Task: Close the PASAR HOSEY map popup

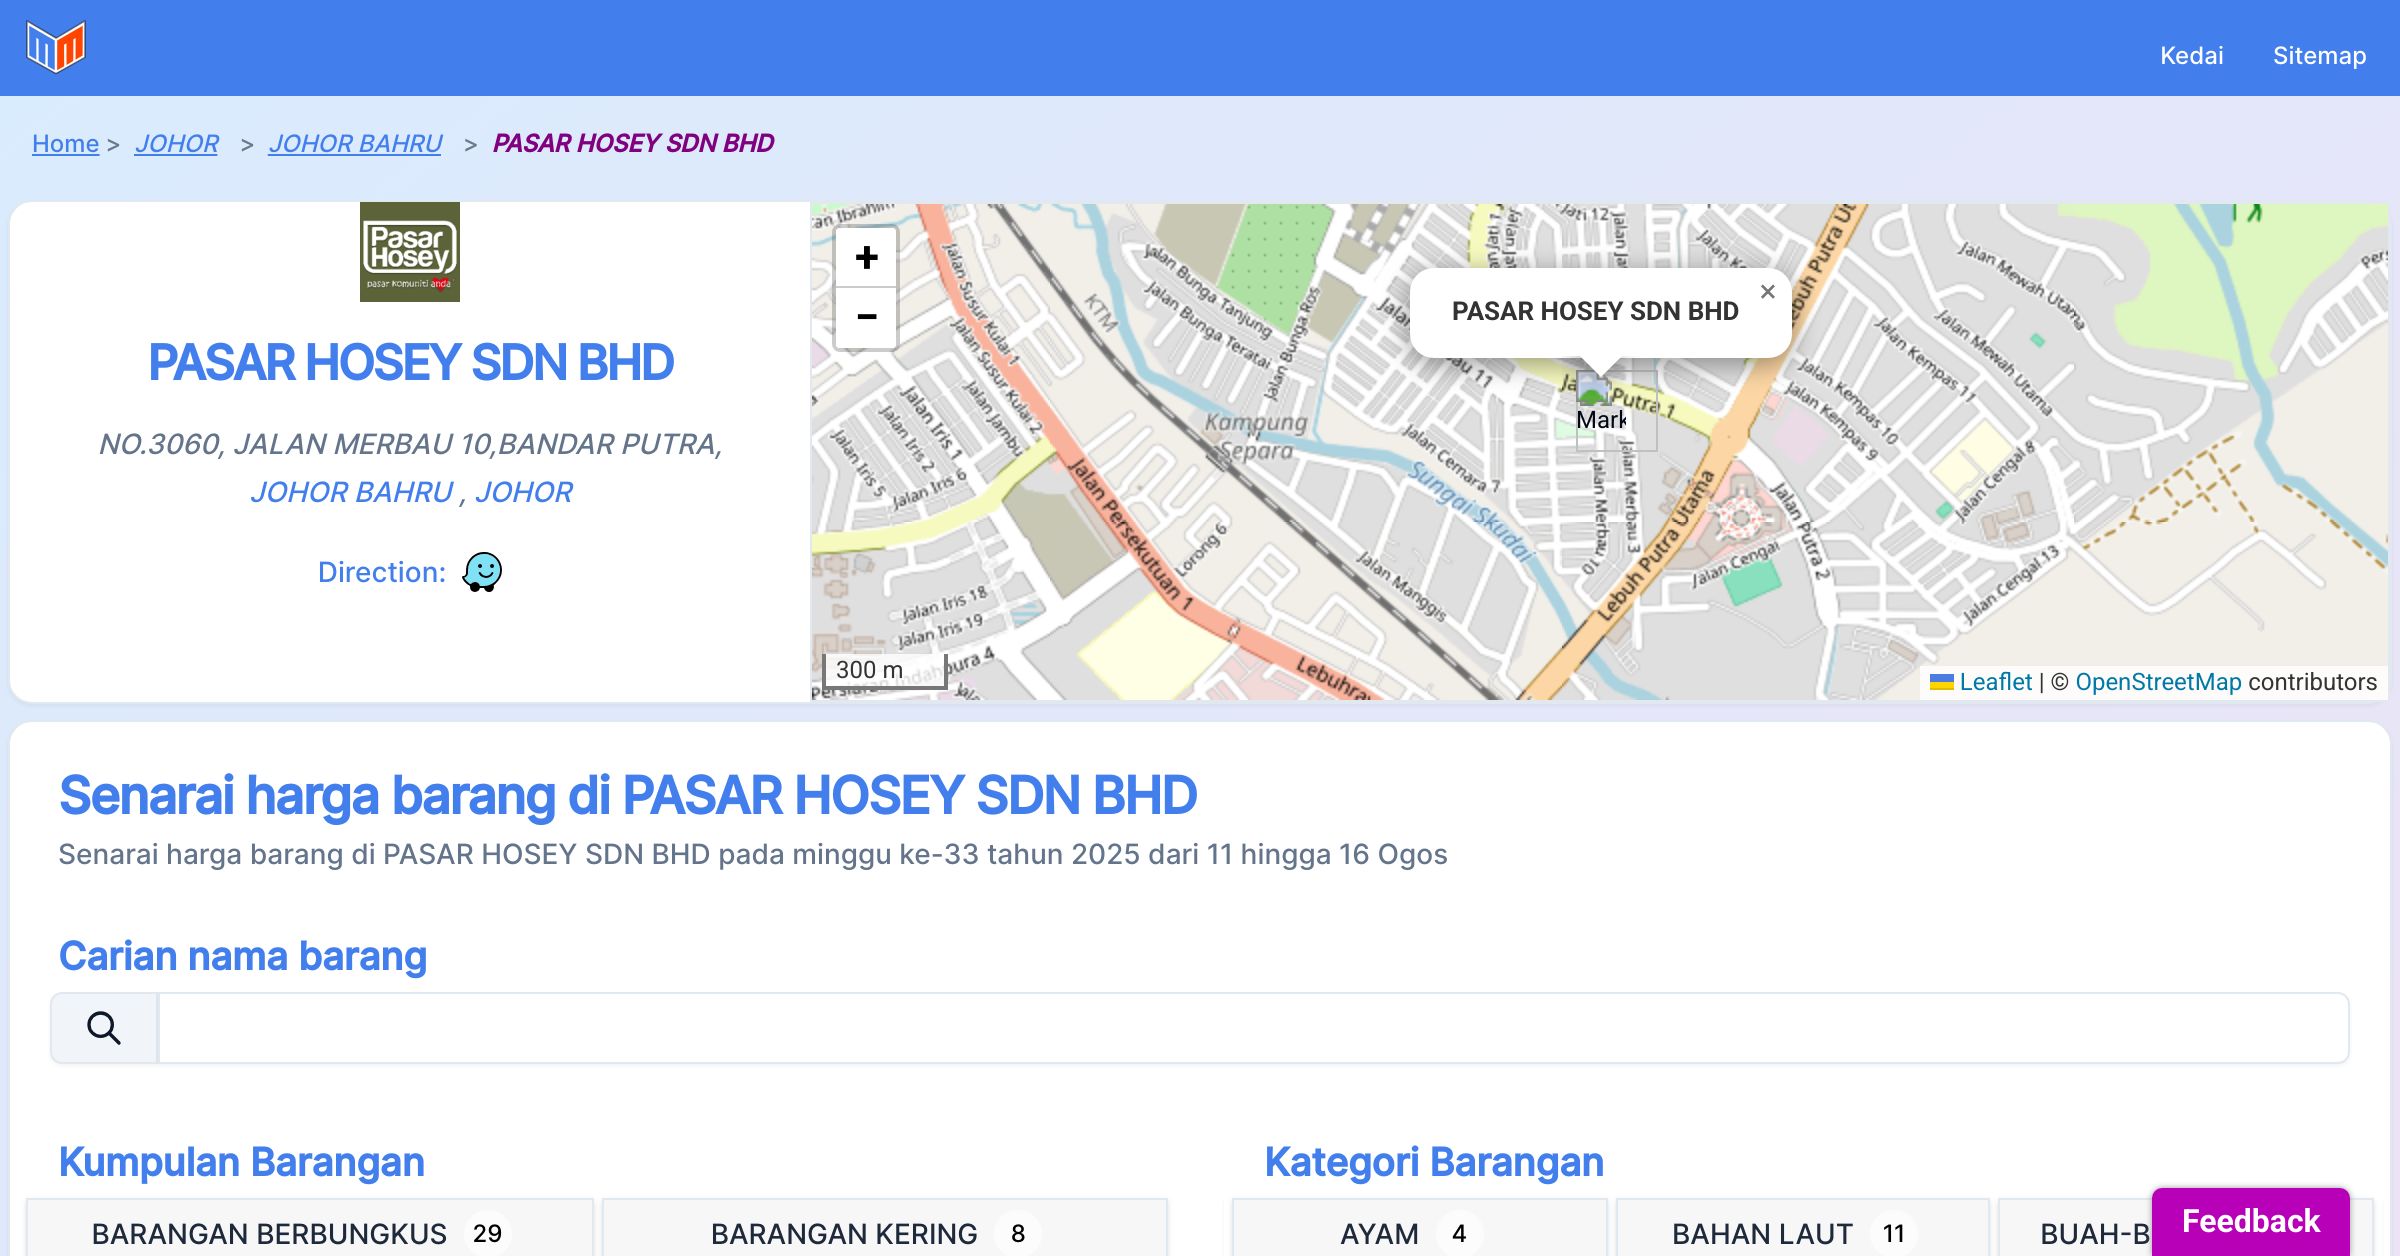Action: tap(1767, 292)
